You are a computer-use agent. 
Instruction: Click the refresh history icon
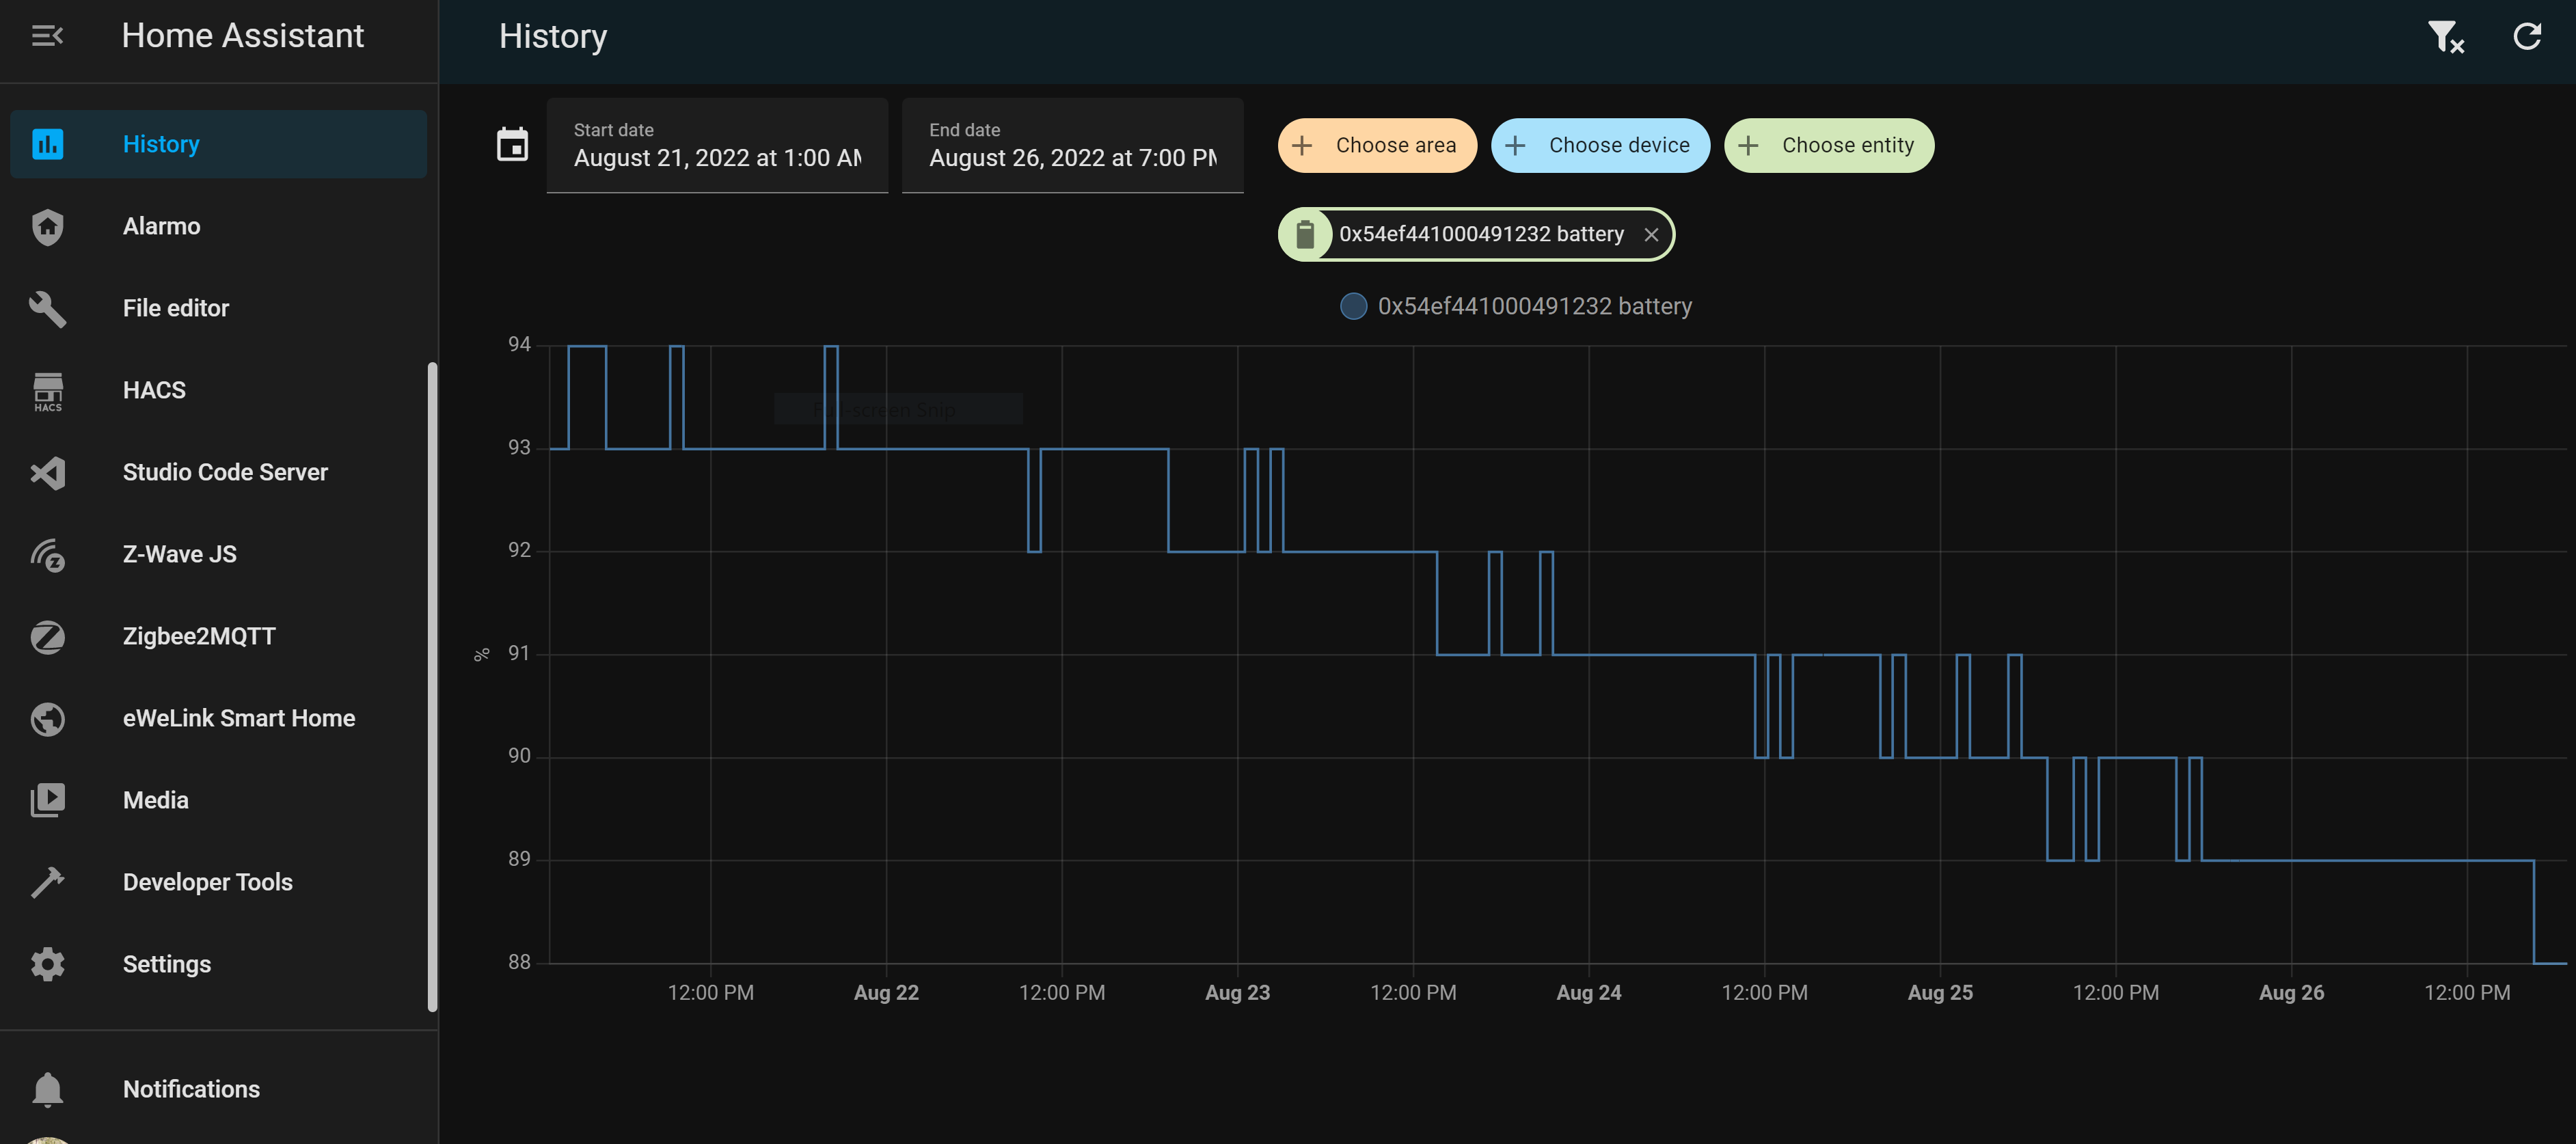pyautogui.click(x=2528, y=36)
